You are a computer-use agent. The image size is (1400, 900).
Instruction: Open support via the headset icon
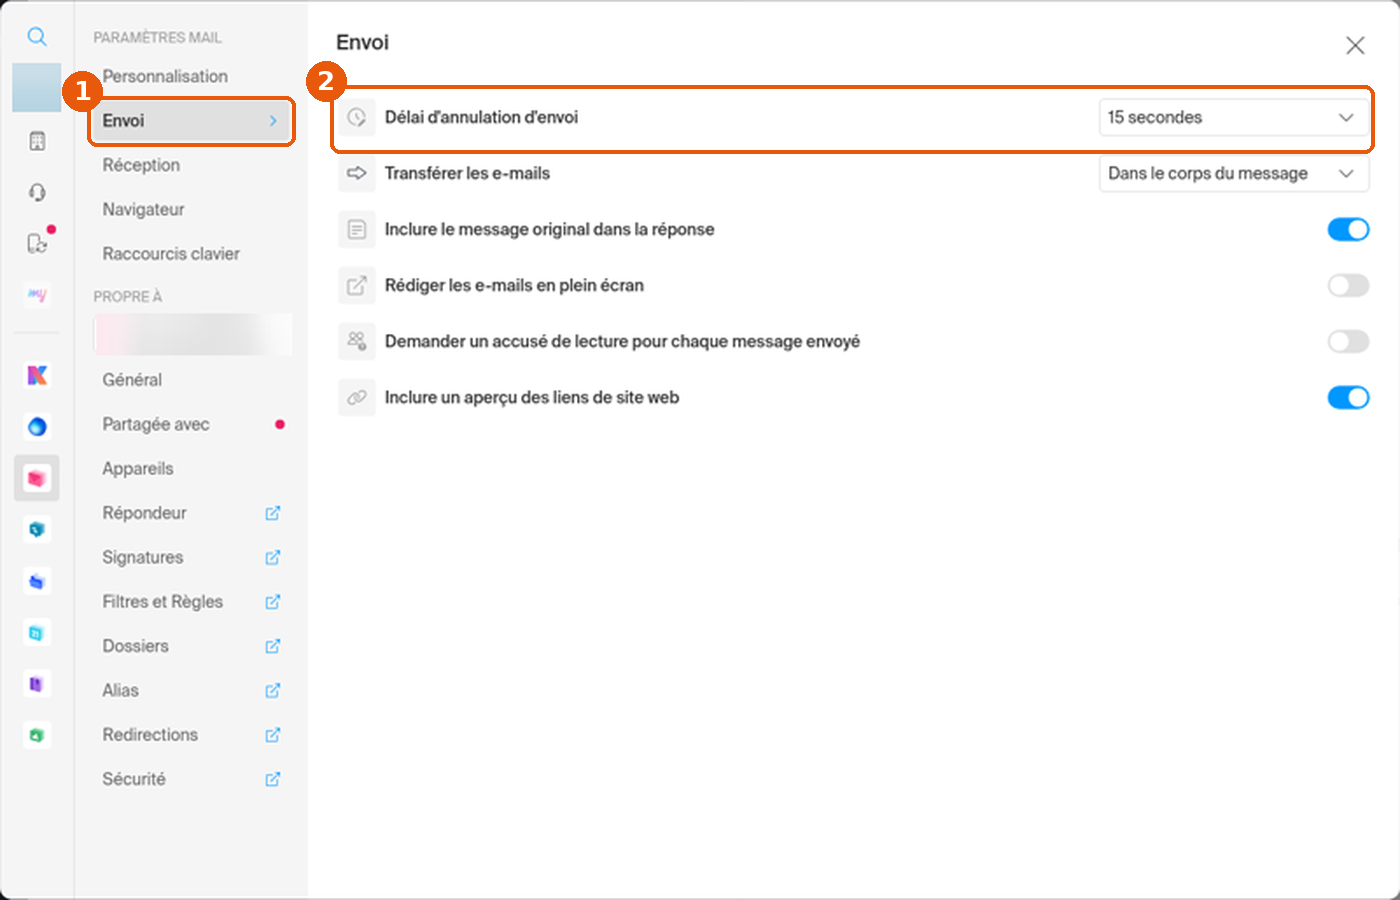click(x=37, y=192)
